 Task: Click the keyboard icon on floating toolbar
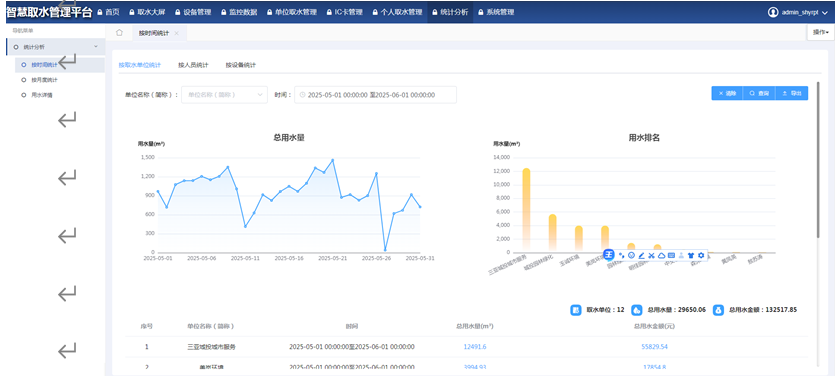tap(671, 255)
